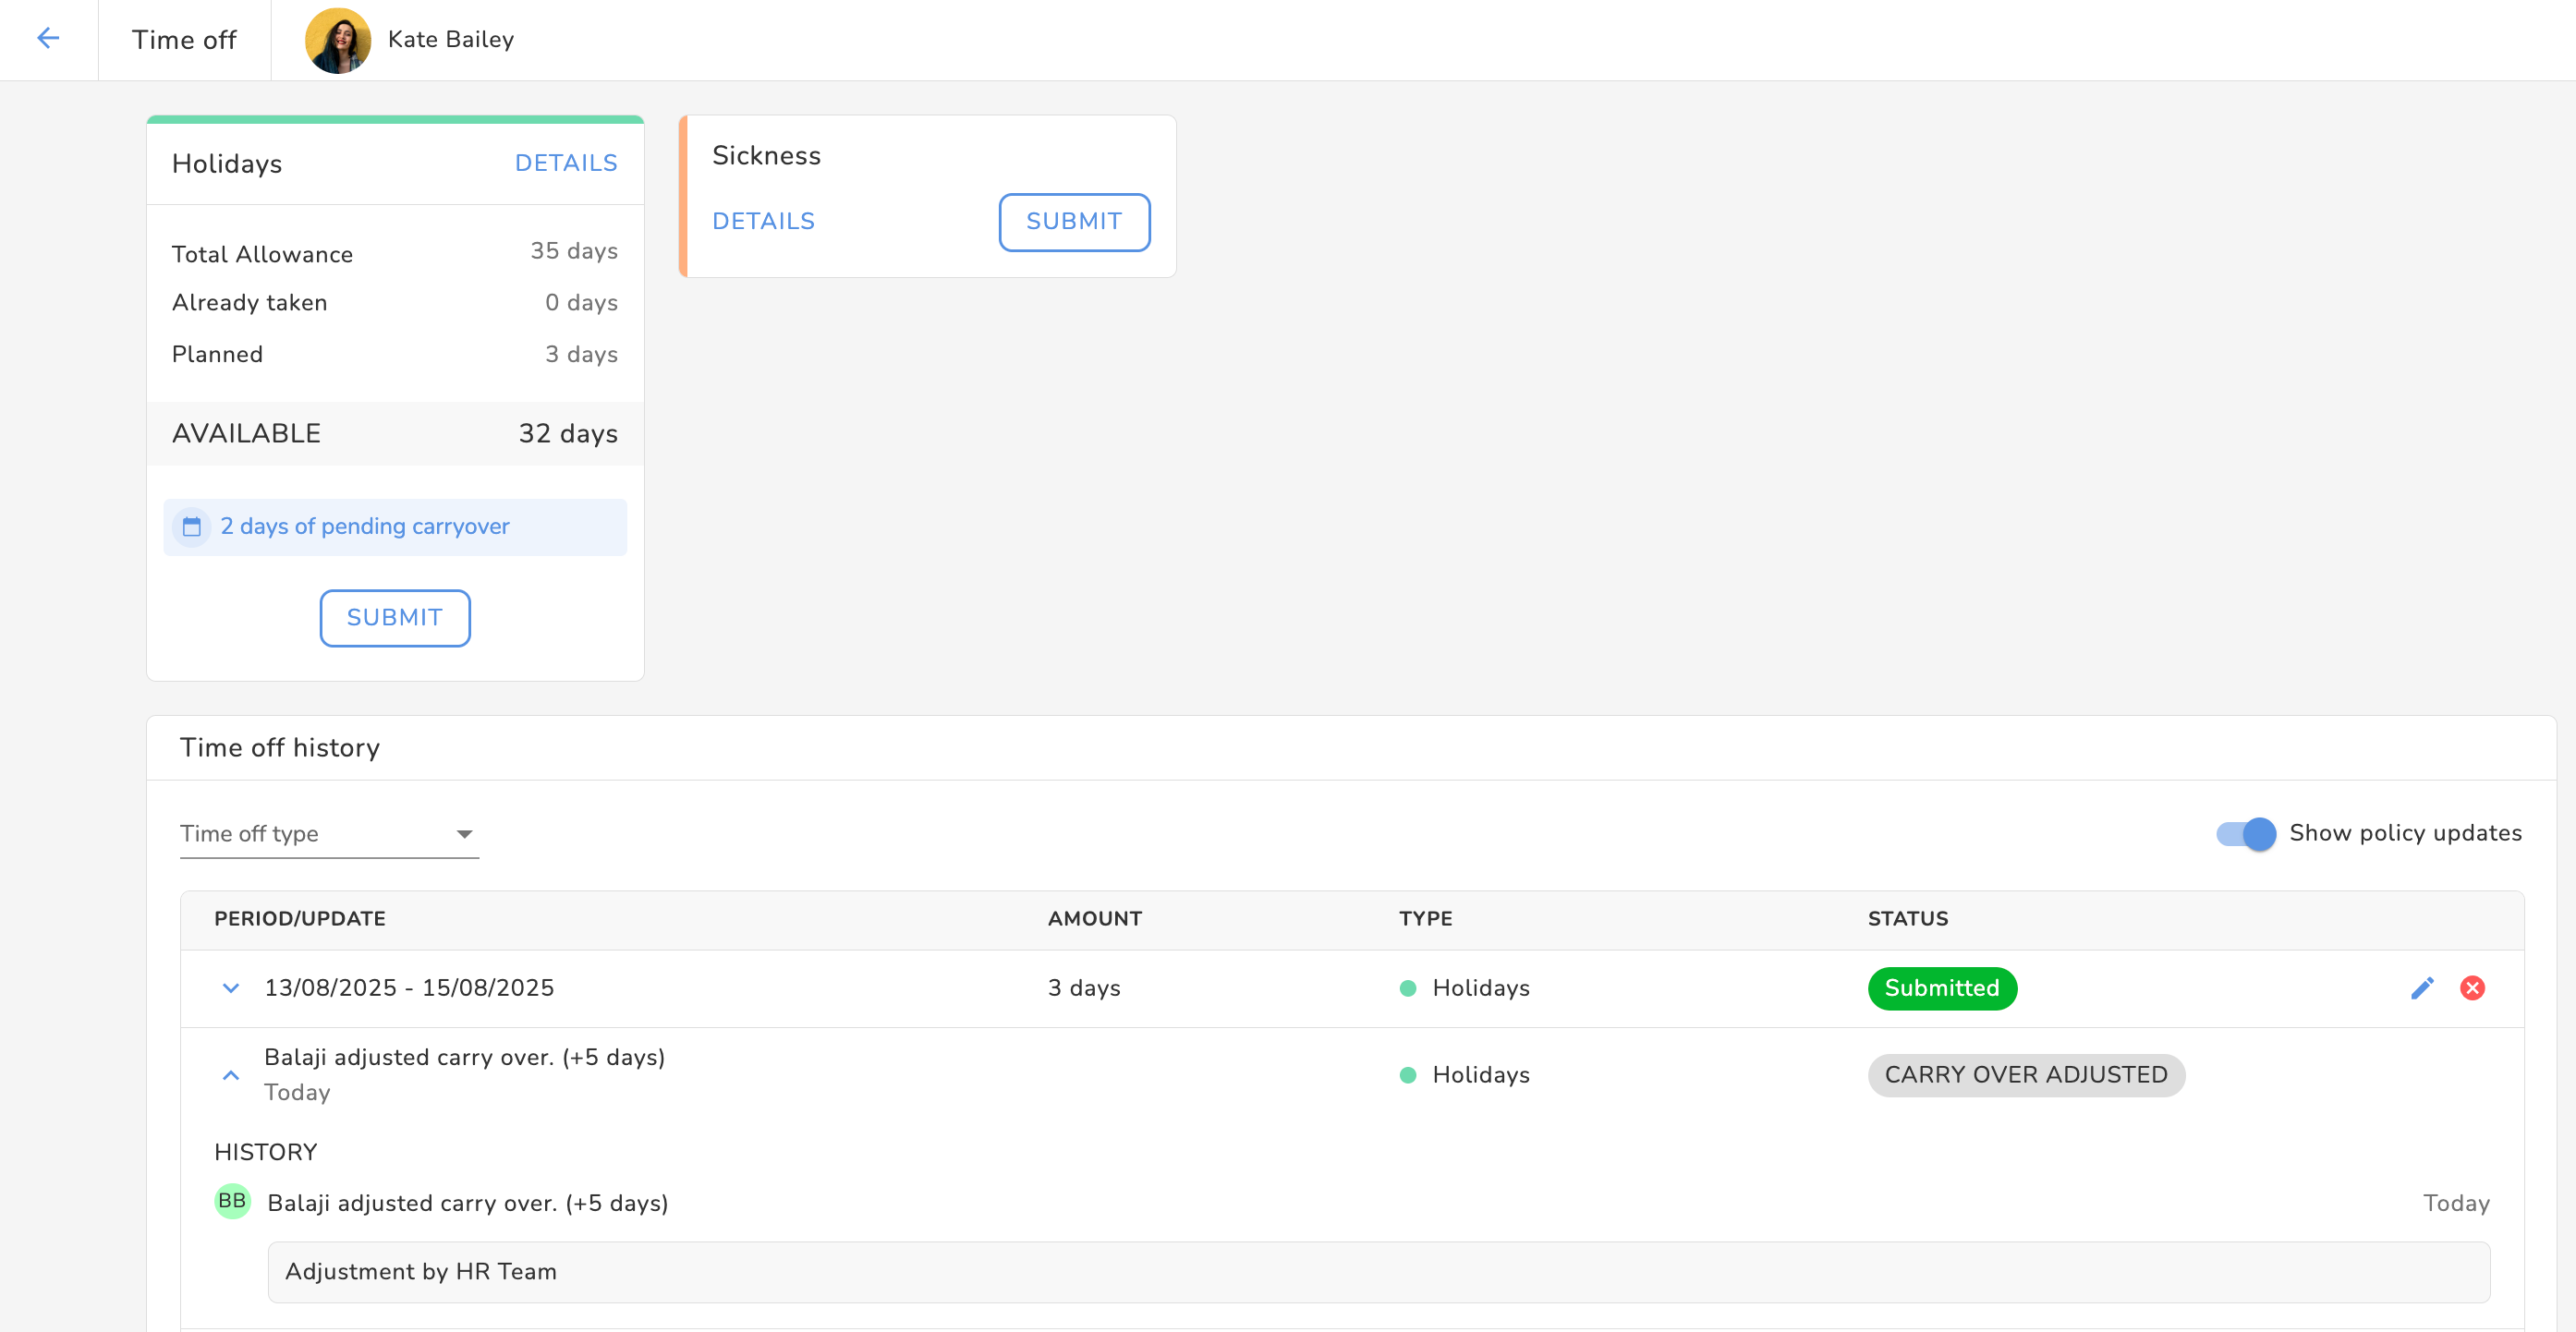
Task: Click green Holidays dot in submitted row
Action: pyautogui.click(x=1408, y=988)
